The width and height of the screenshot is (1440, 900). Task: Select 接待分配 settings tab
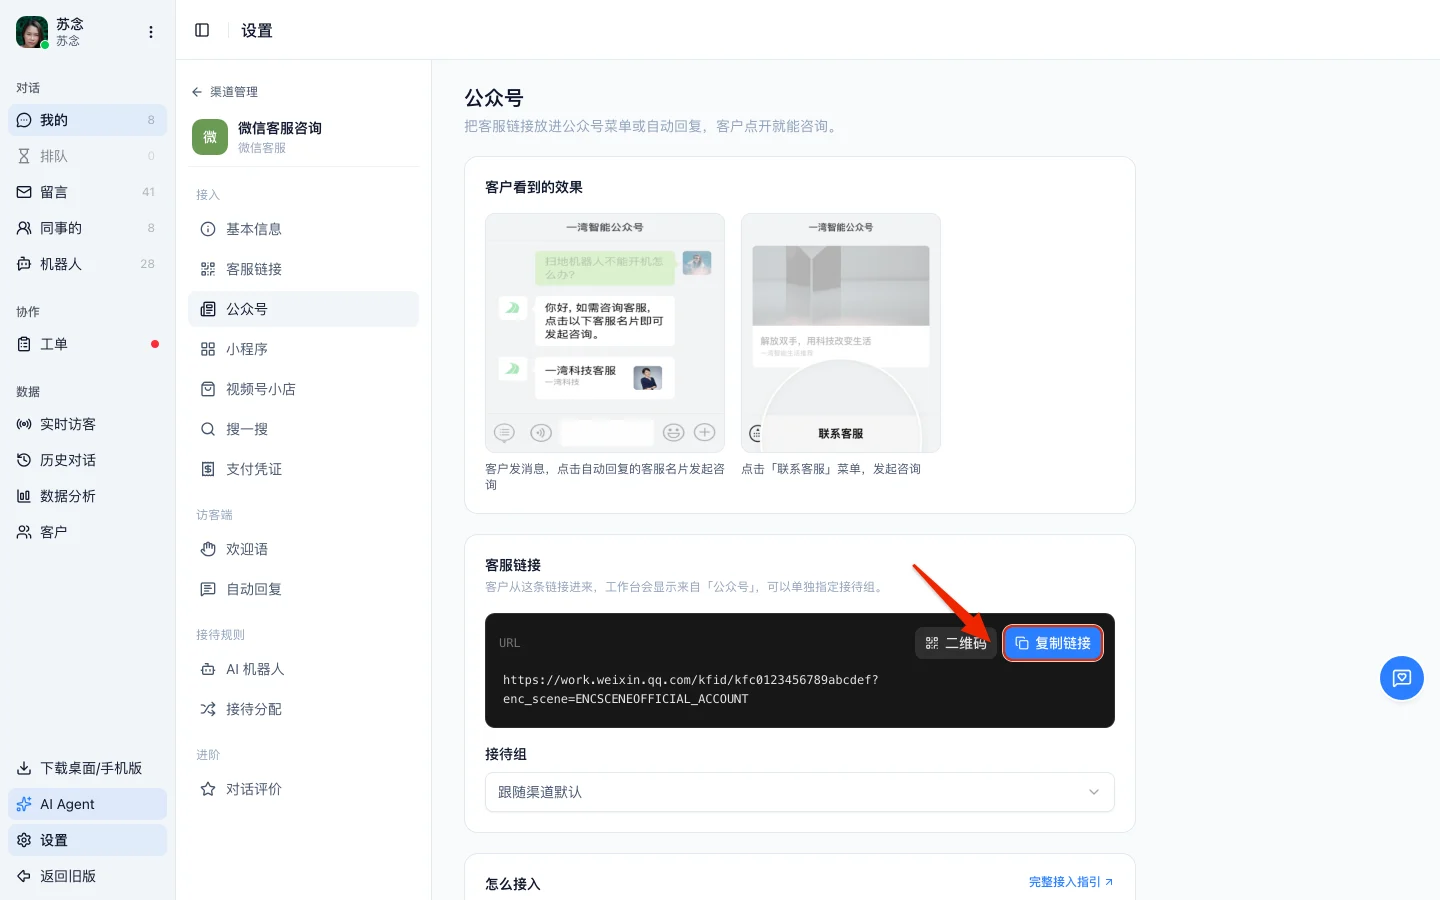303,709
